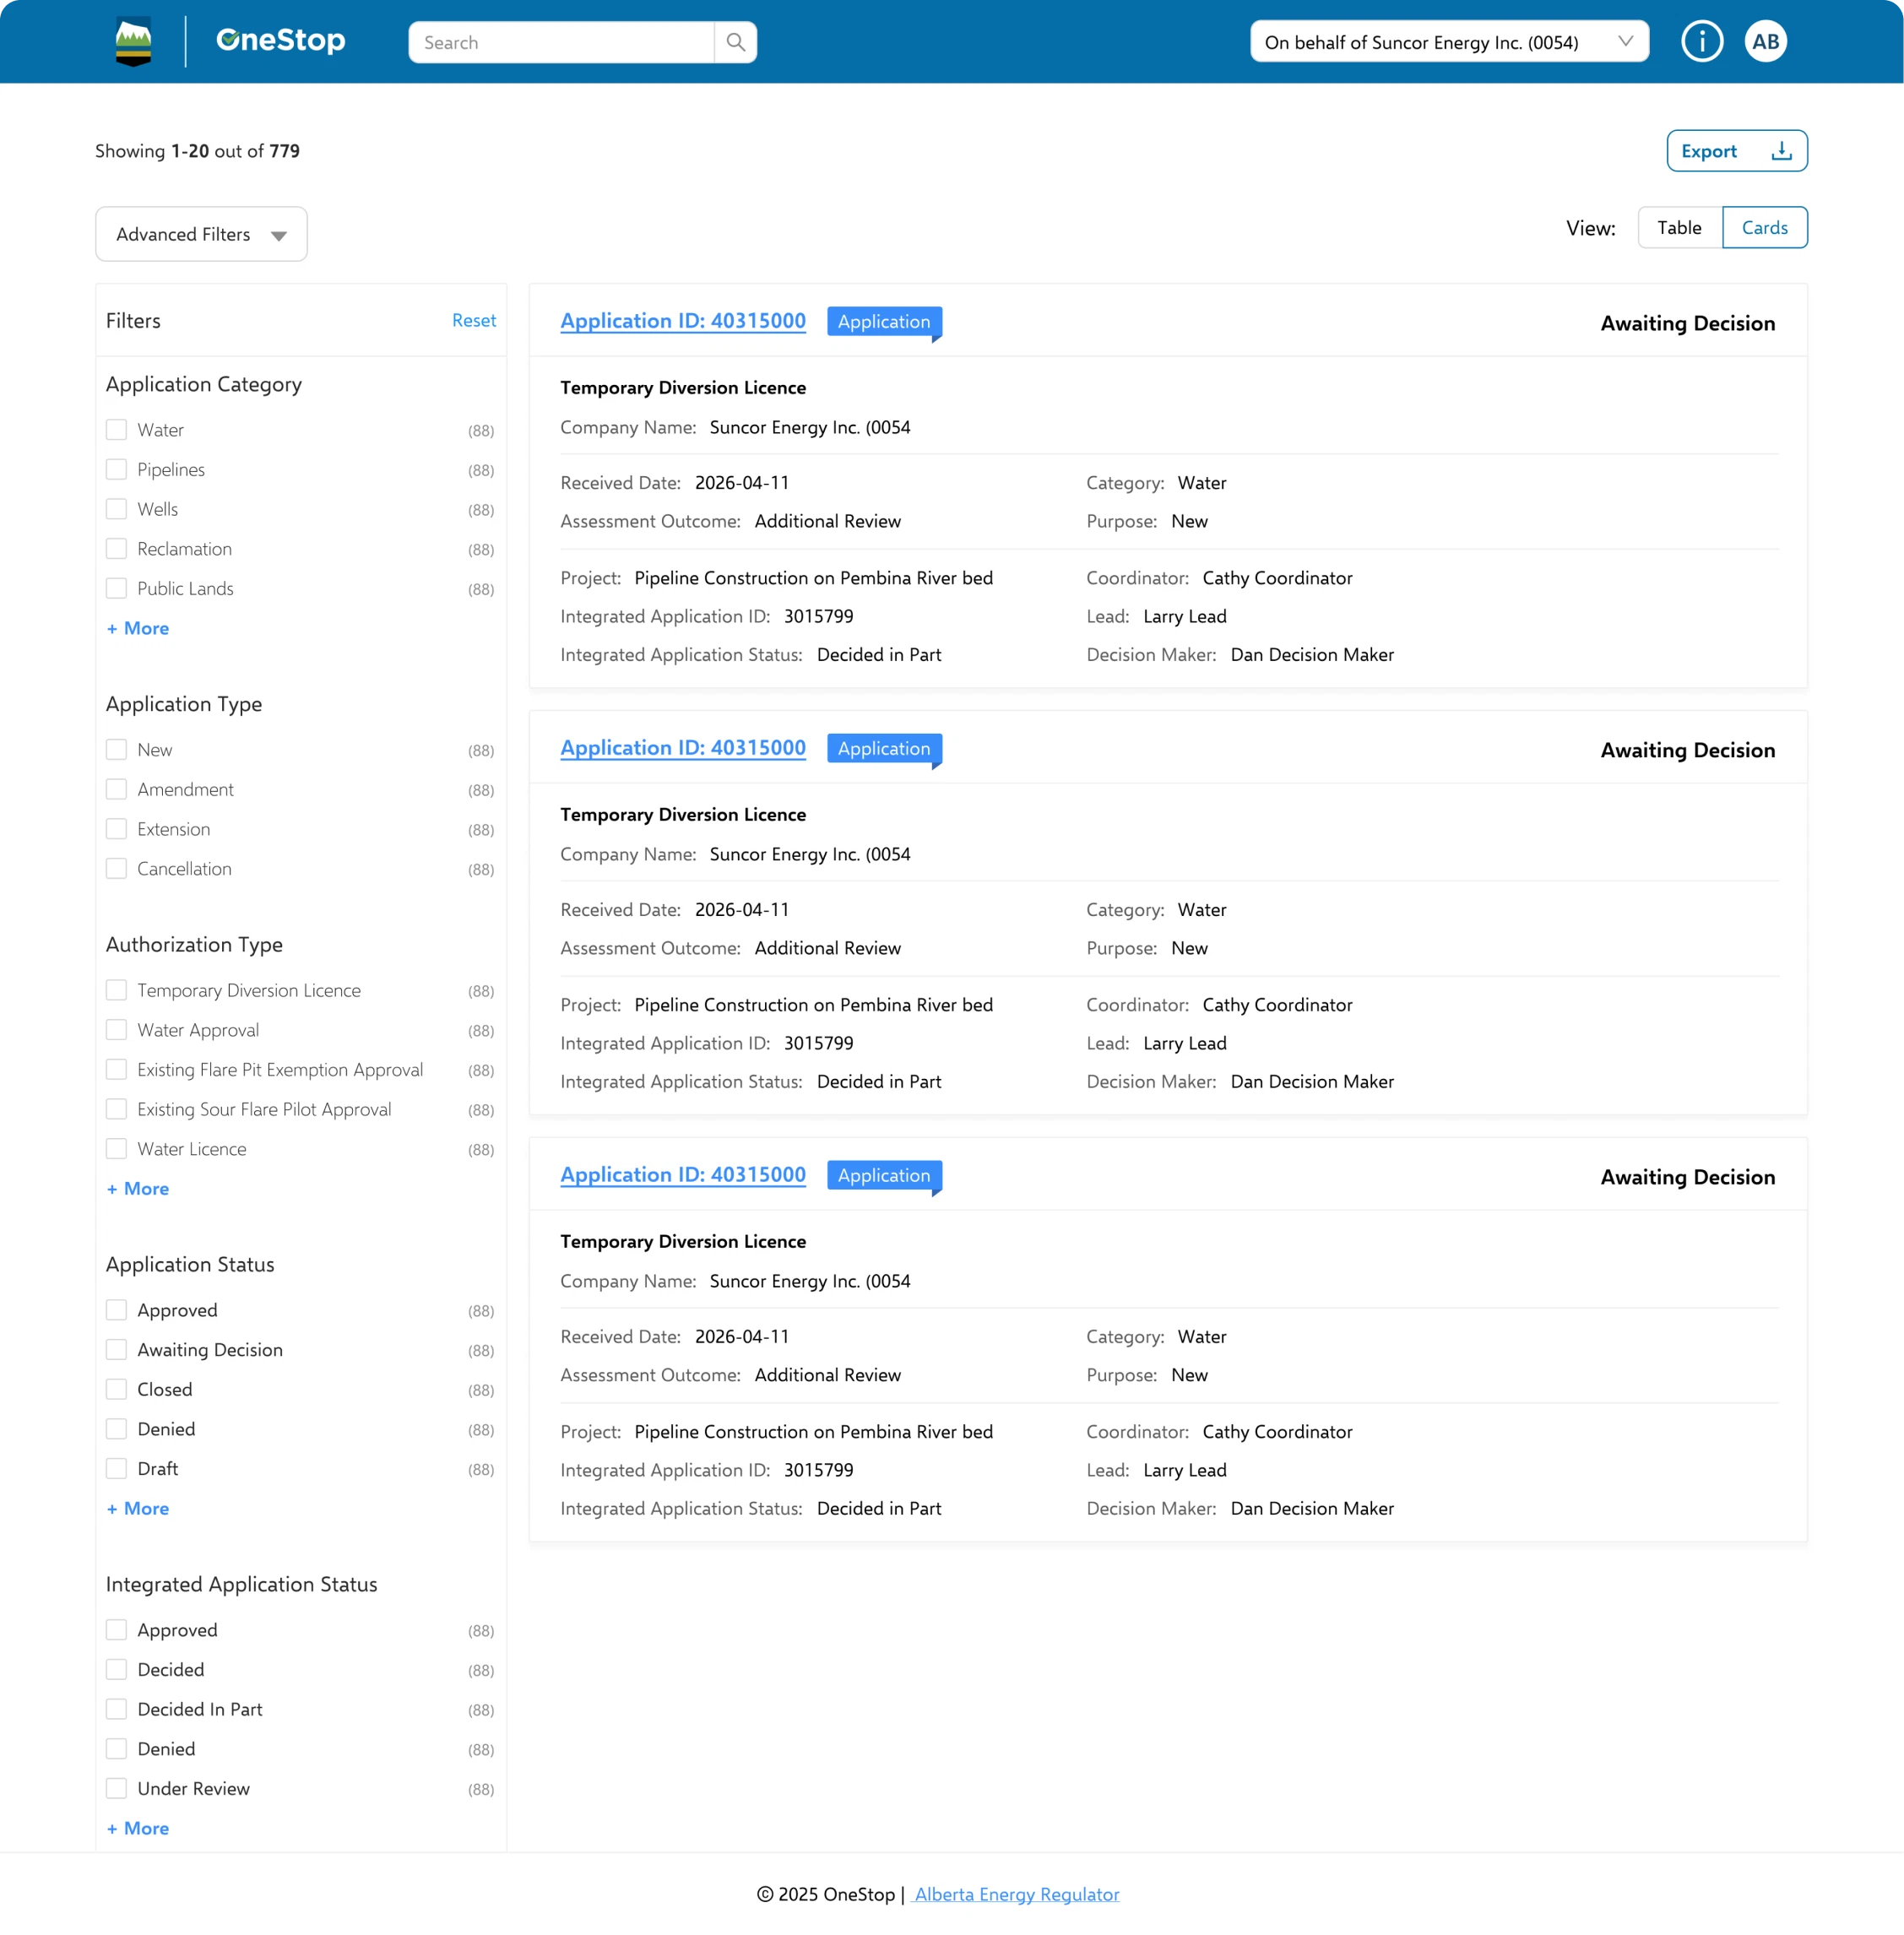Viewport: 1904px width, 1935px height.
Task: Expand More under Application Category
Action: coord(138,629)
